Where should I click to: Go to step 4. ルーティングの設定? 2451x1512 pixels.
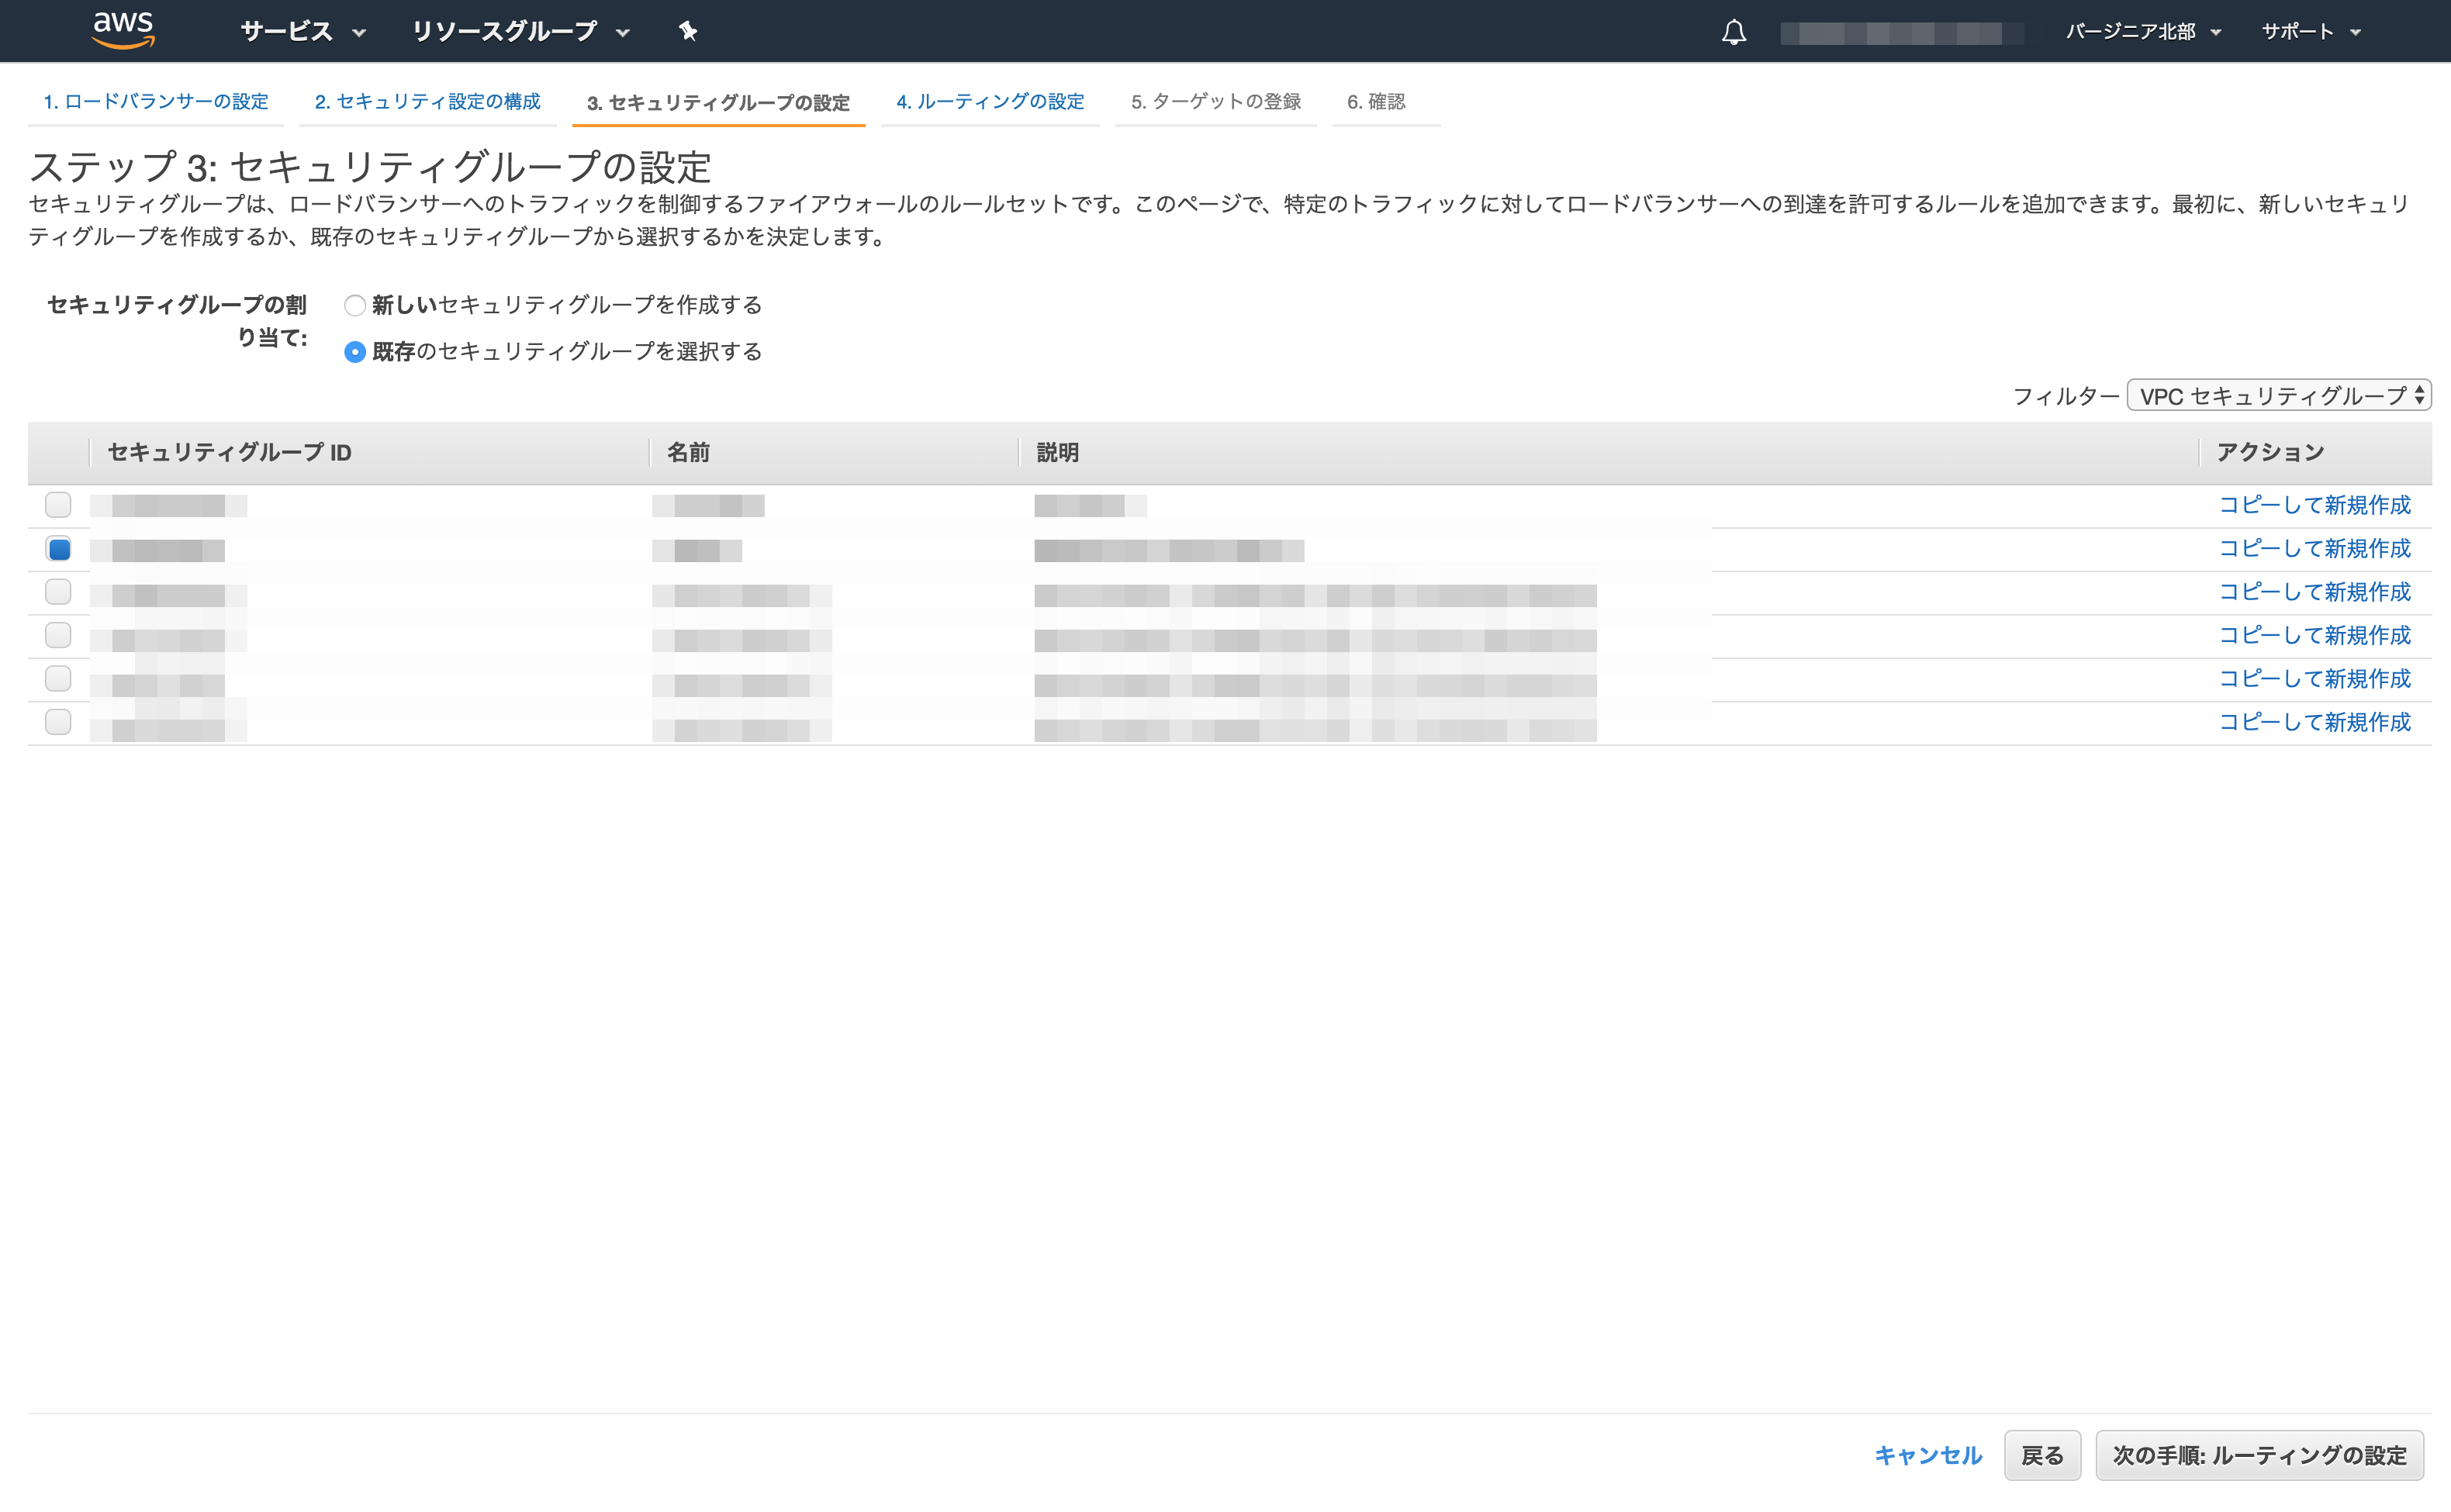click(x=990, y=101)
